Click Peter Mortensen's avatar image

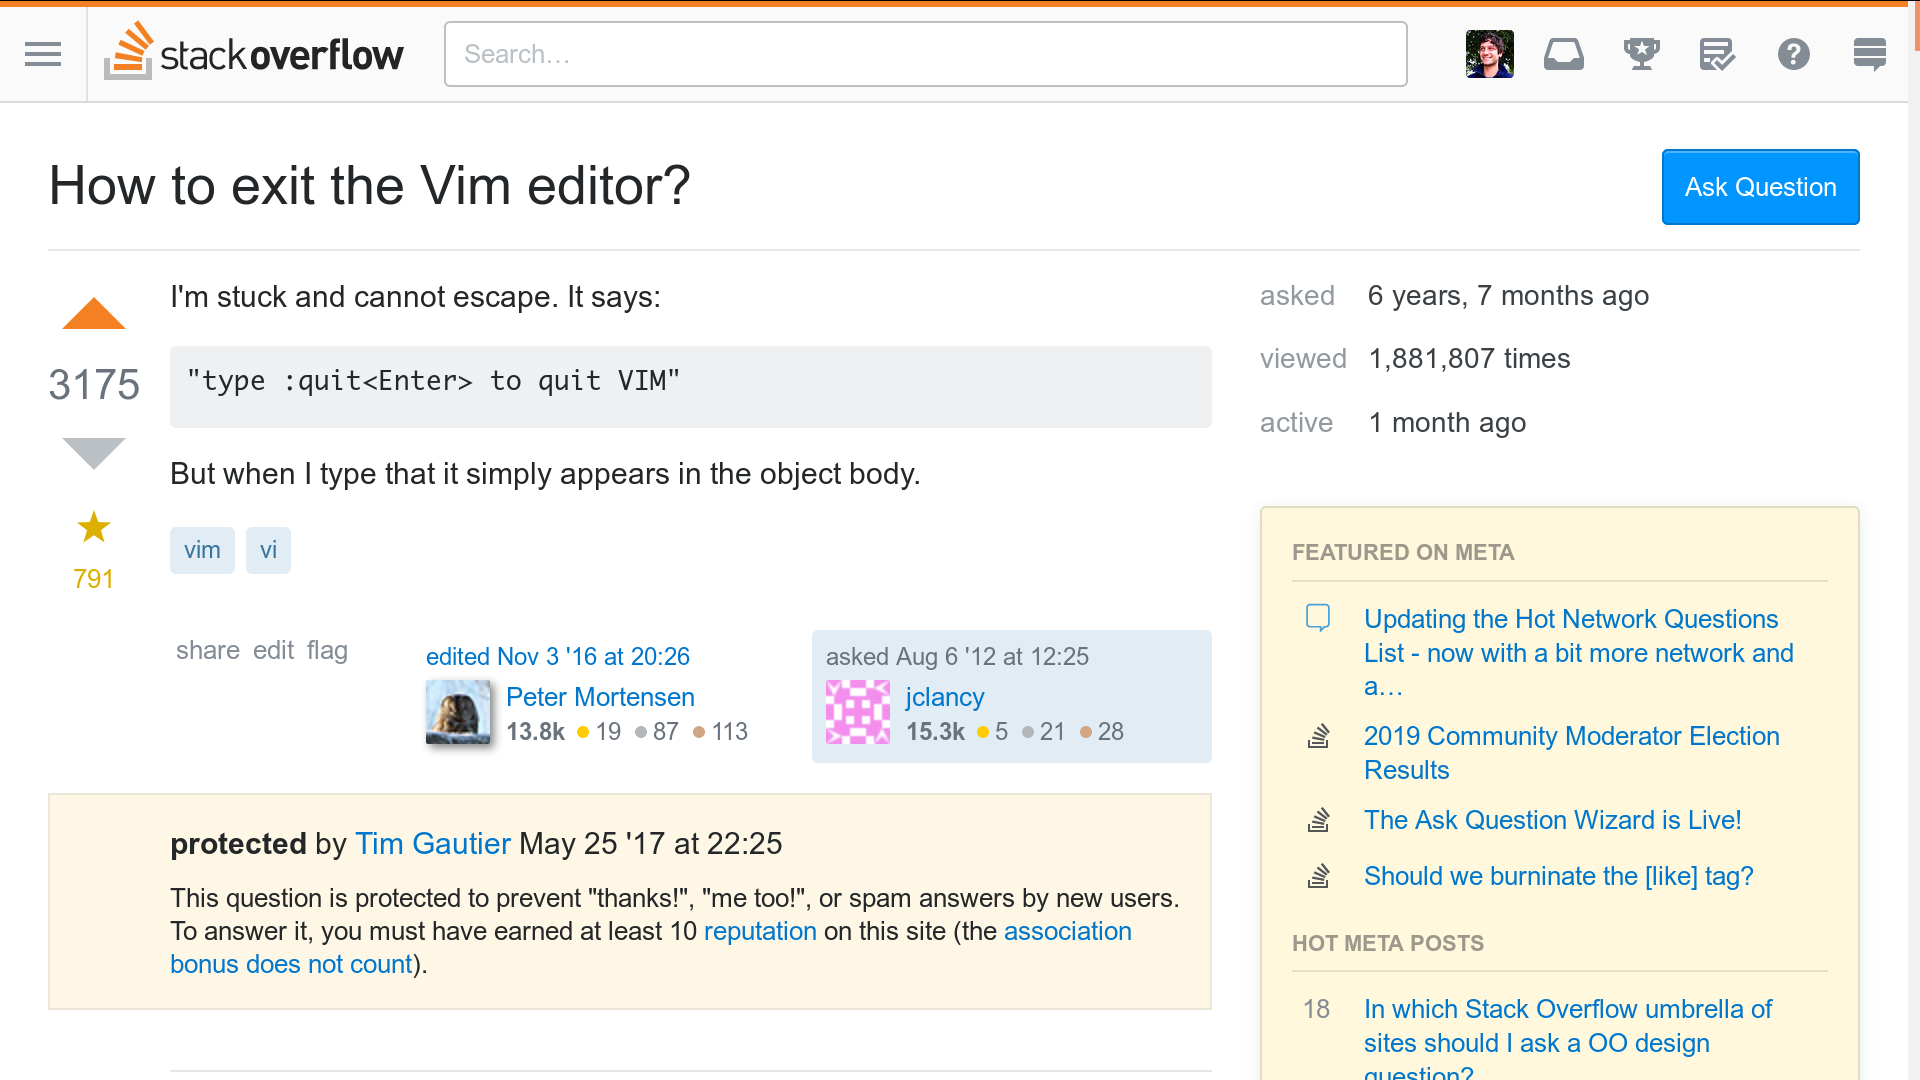(x=458, y=712)
